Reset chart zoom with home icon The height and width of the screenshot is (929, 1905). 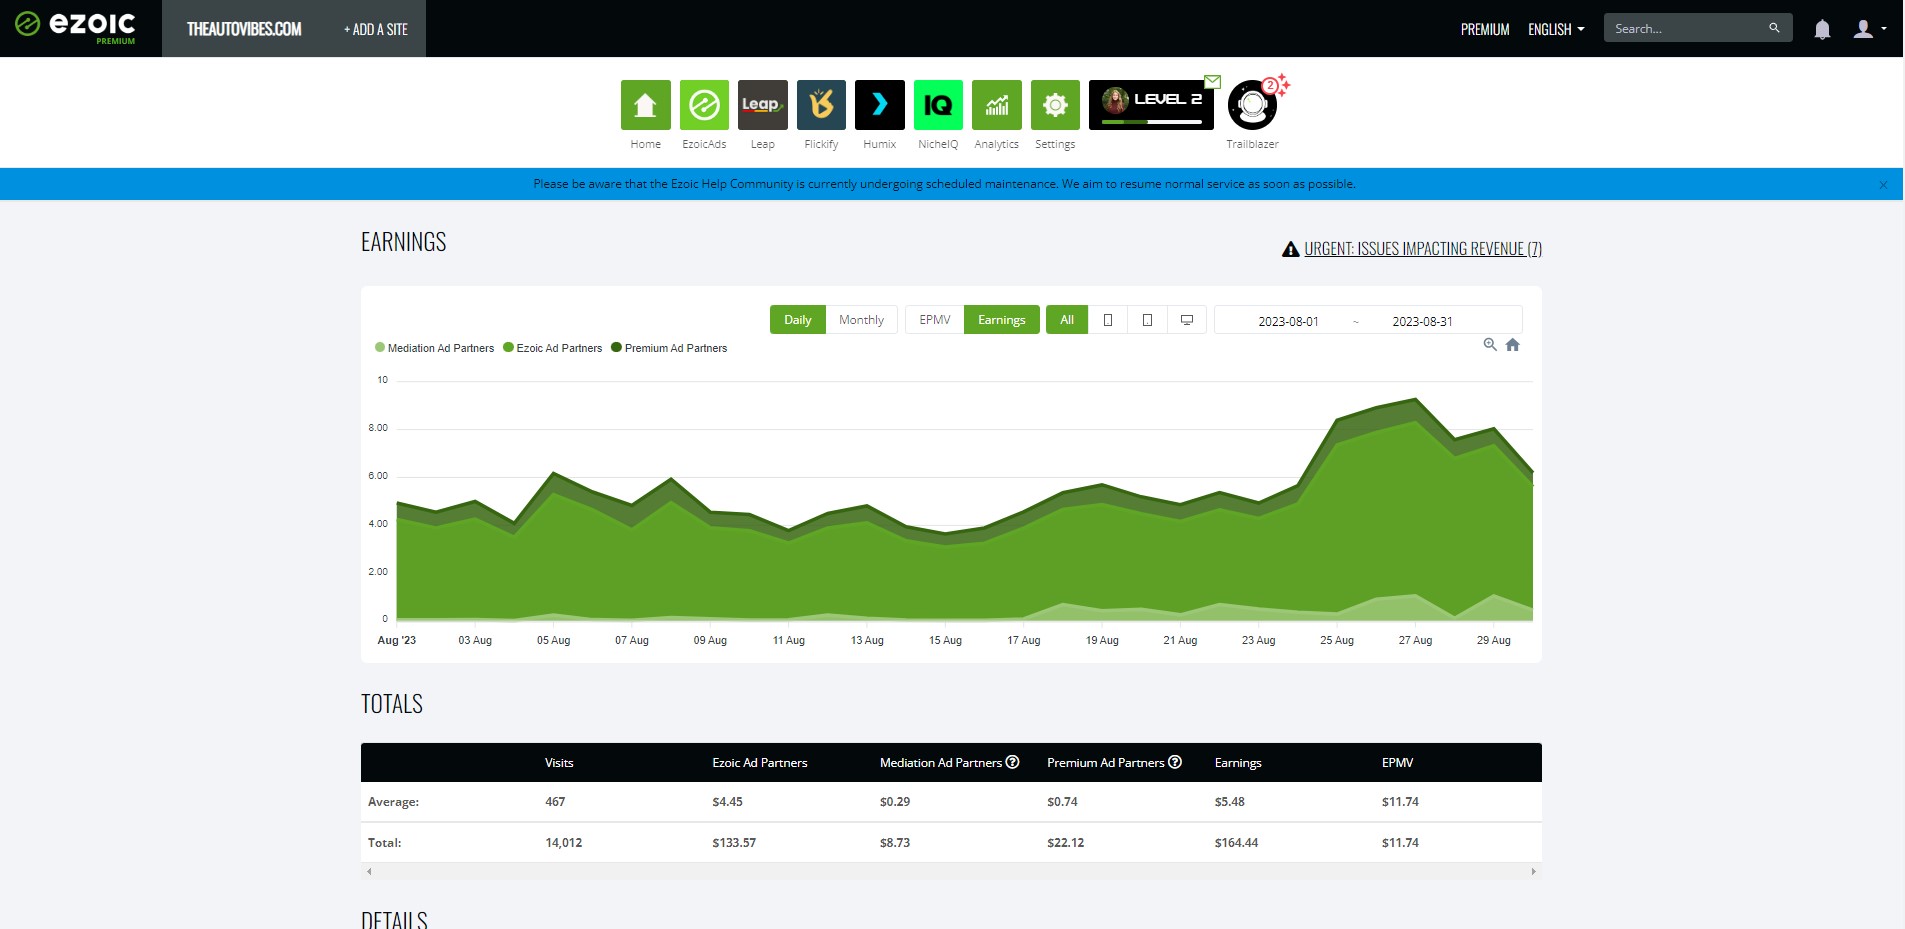(x=1513, y=345)
